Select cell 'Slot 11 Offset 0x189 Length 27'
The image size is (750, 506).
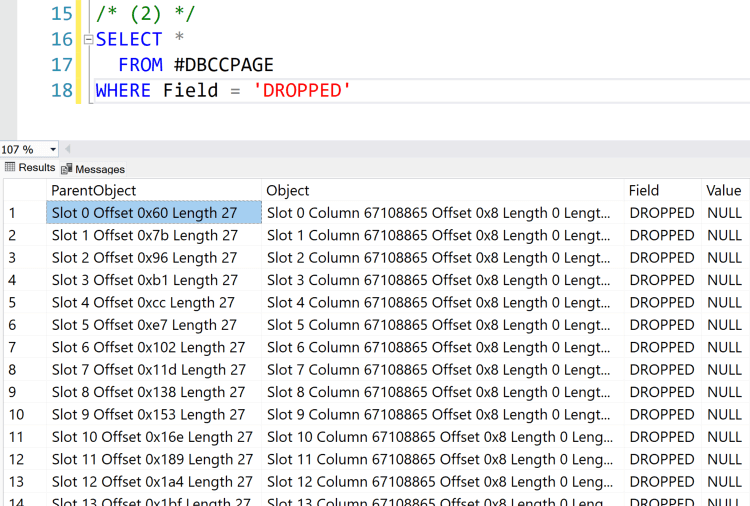(x=154, y=459)
